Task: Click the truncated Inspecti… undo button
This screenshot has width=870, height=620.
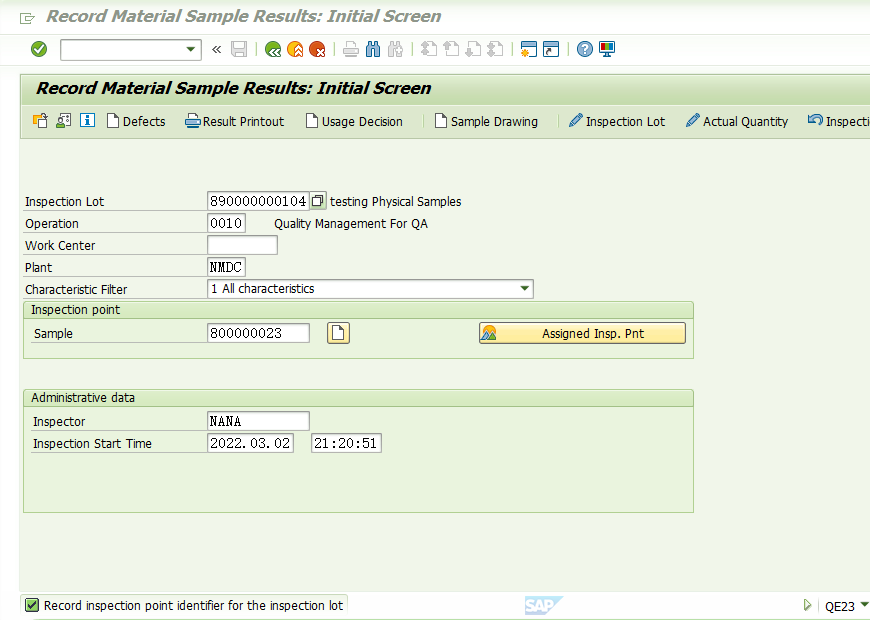Action: point(838,121)
